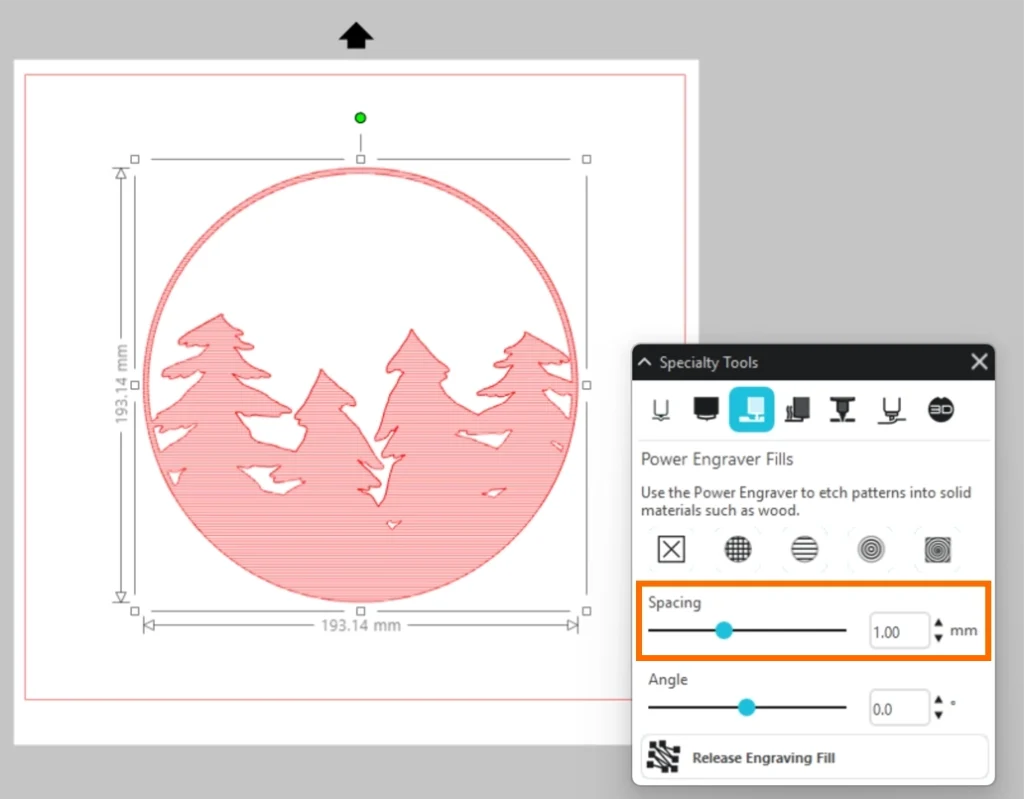Choose the square spiral fill pattern

coord(937,549)
